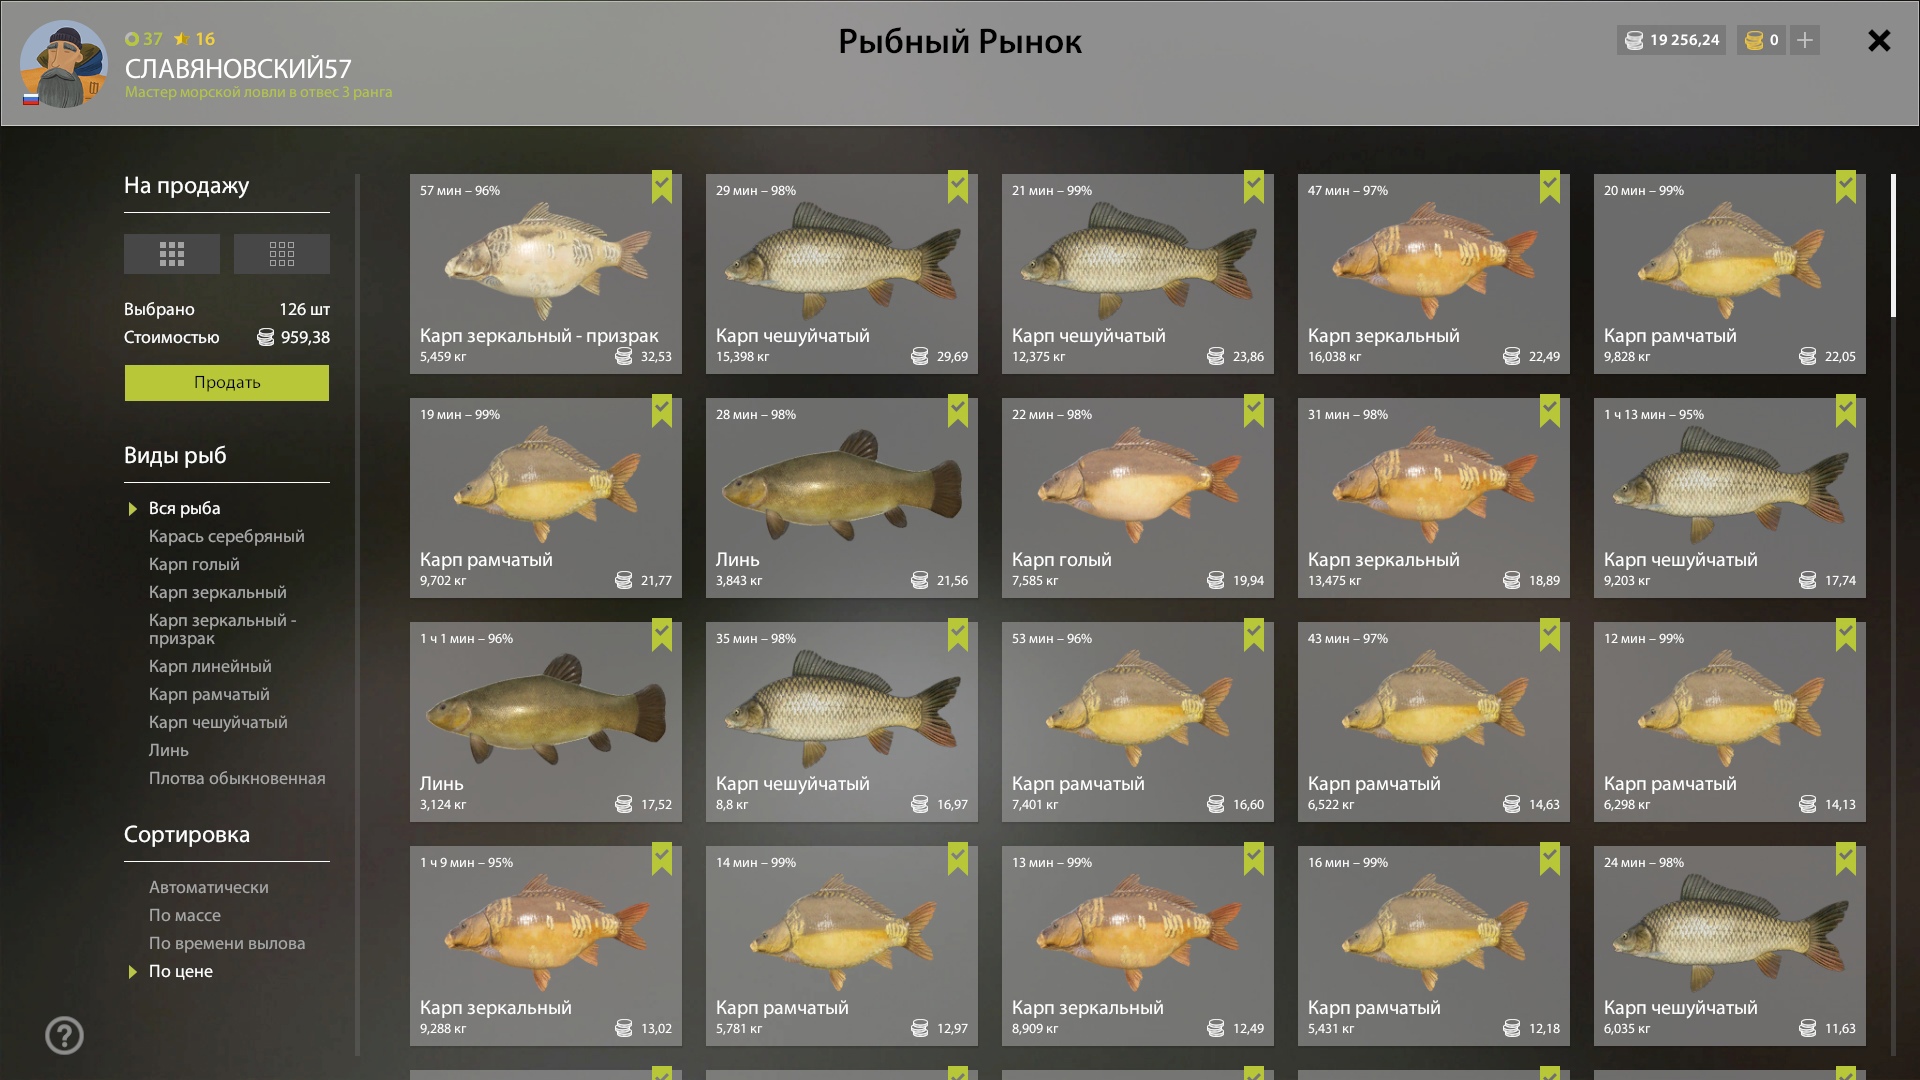The width and height of the screenshot is (1920, 1080).
Task: Click the silver coins balance icon
Action: coord(1634,40)
